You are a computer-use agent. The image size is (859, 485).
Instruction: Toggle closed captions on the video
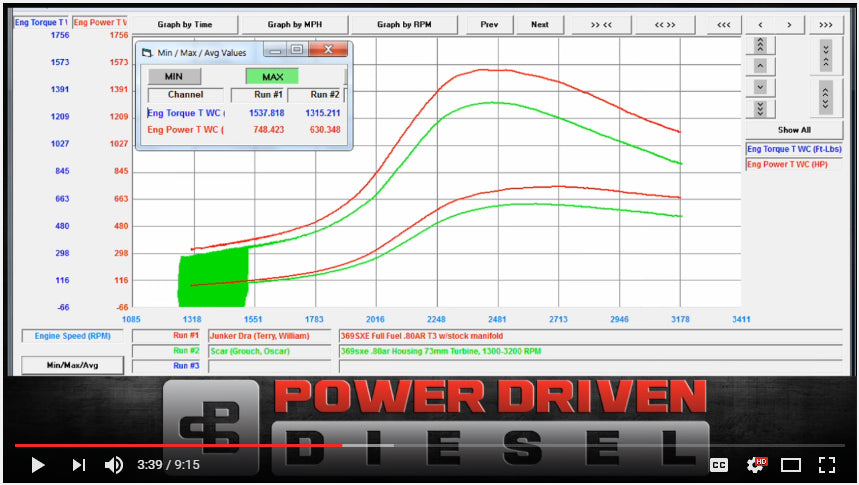(x=718, y=465)
